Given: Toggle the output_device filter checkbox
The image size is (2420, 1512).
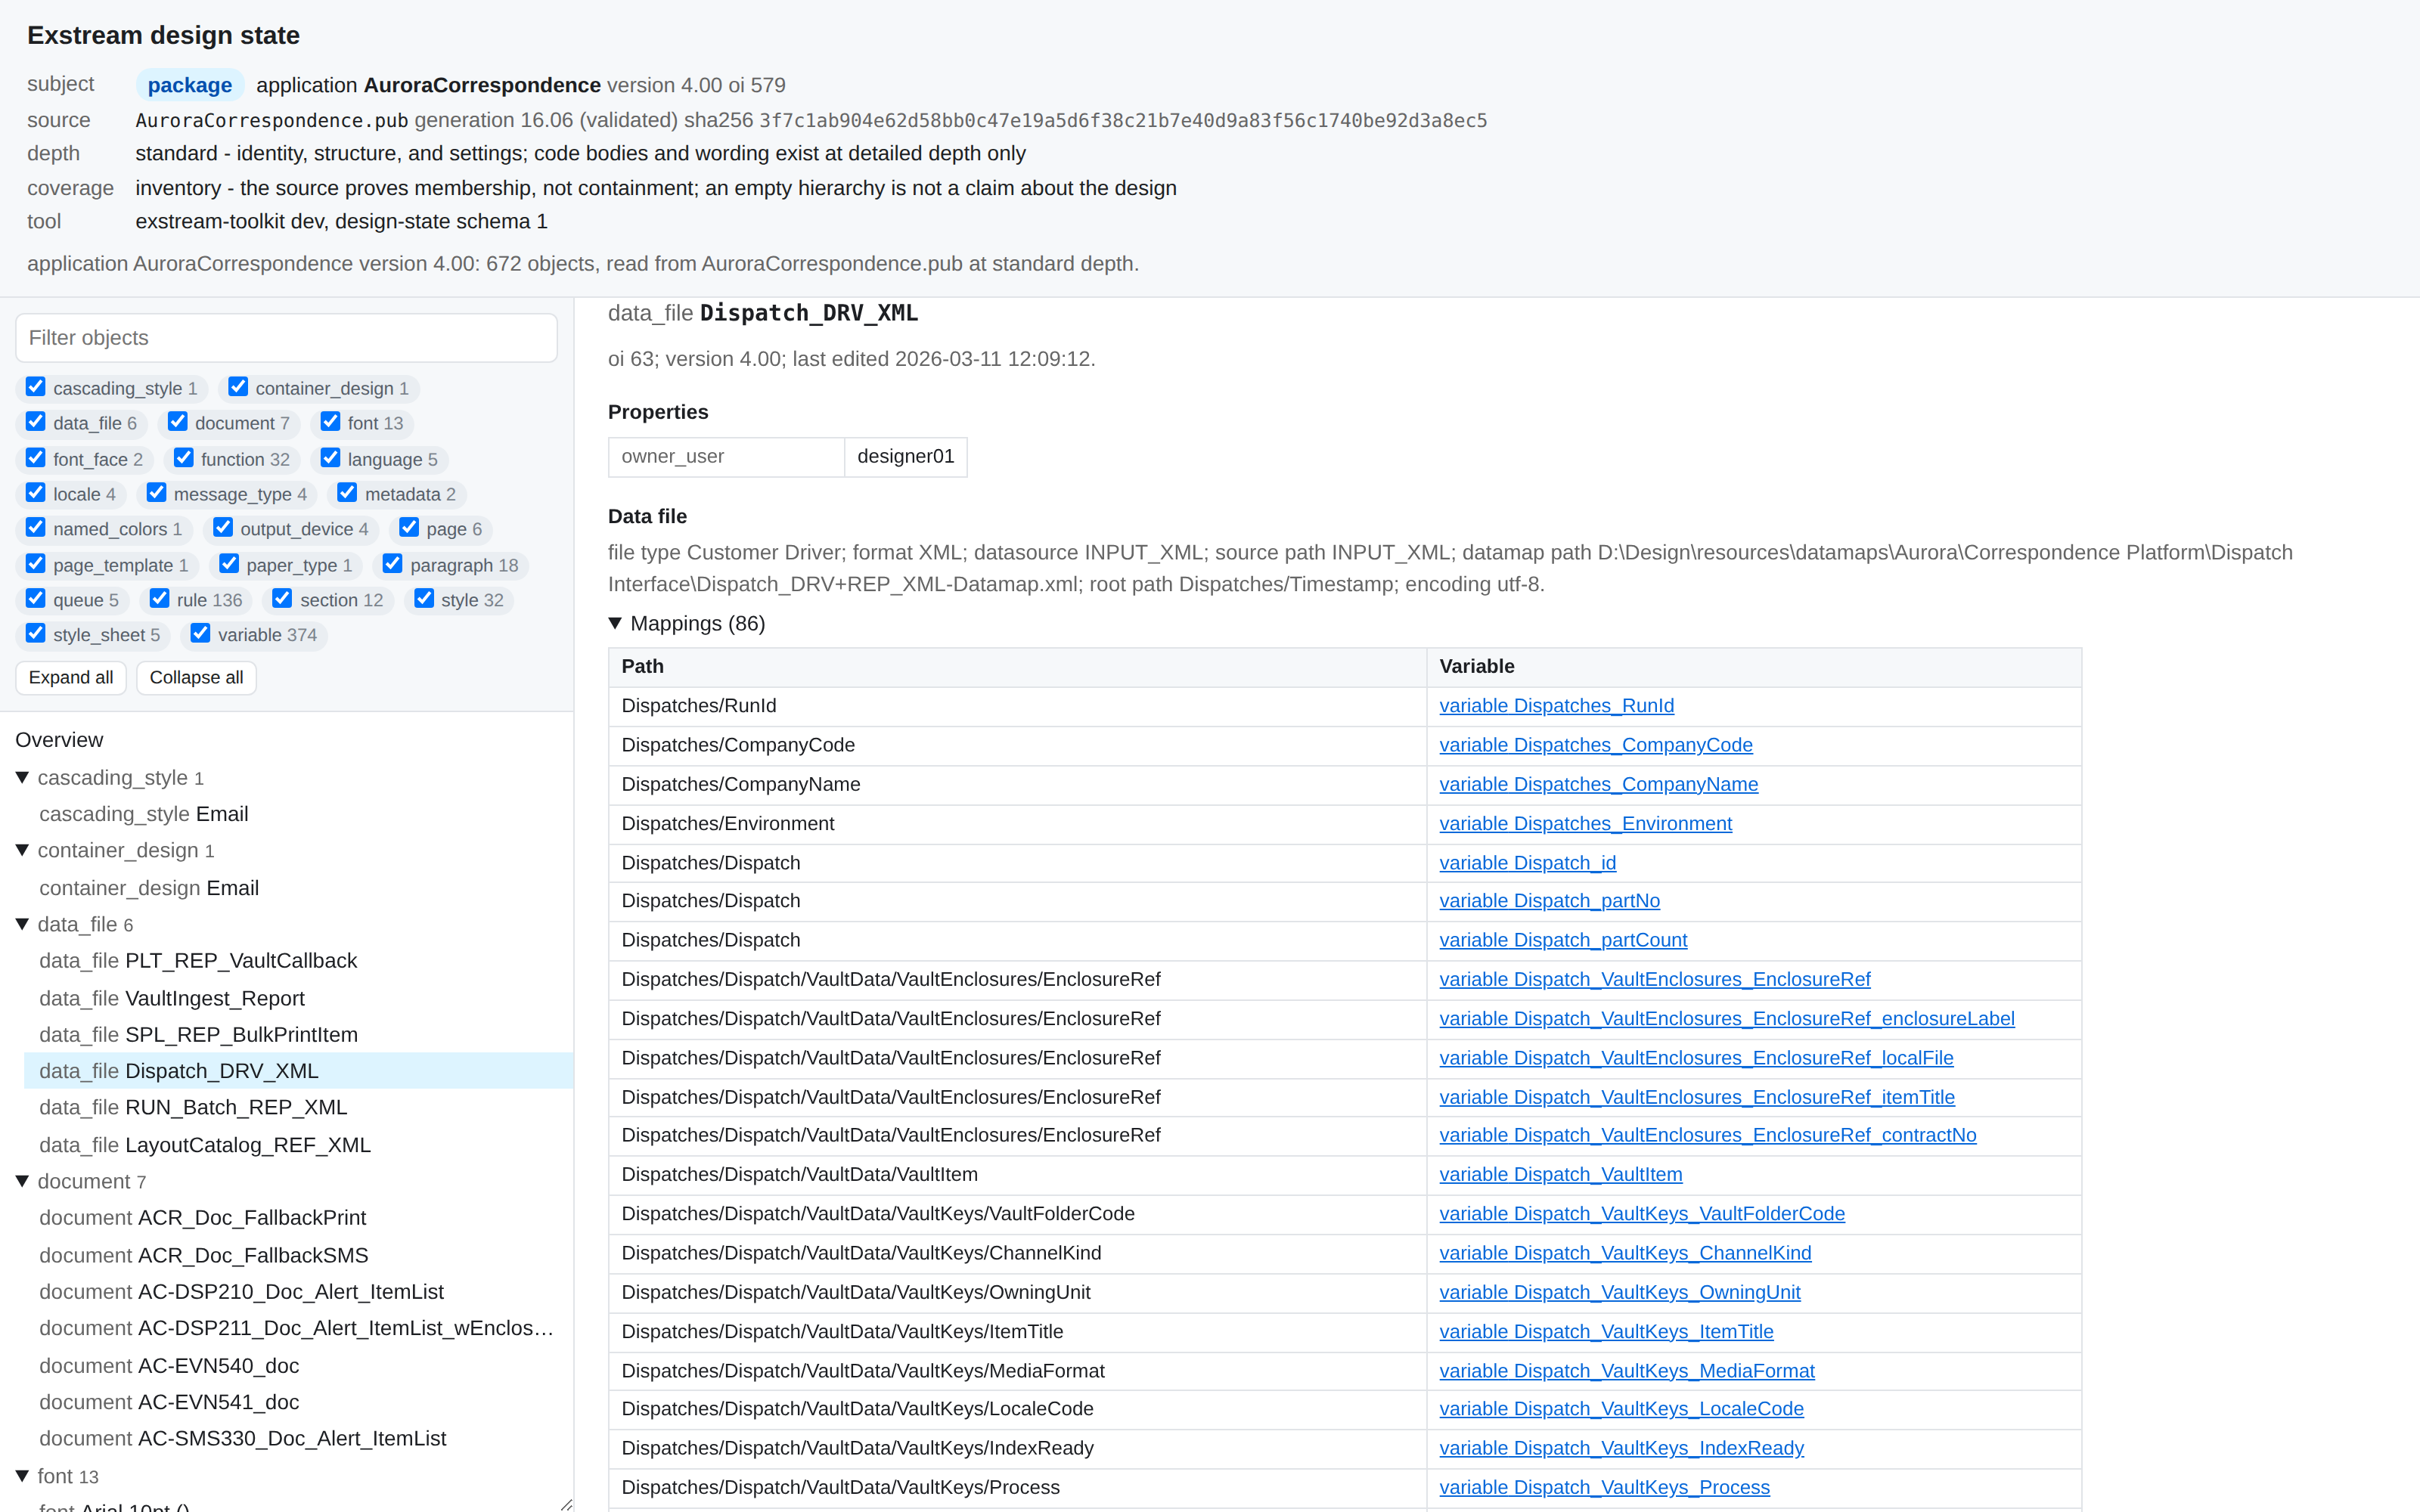Looking at the screenshot, I should (x=223, y=528).
